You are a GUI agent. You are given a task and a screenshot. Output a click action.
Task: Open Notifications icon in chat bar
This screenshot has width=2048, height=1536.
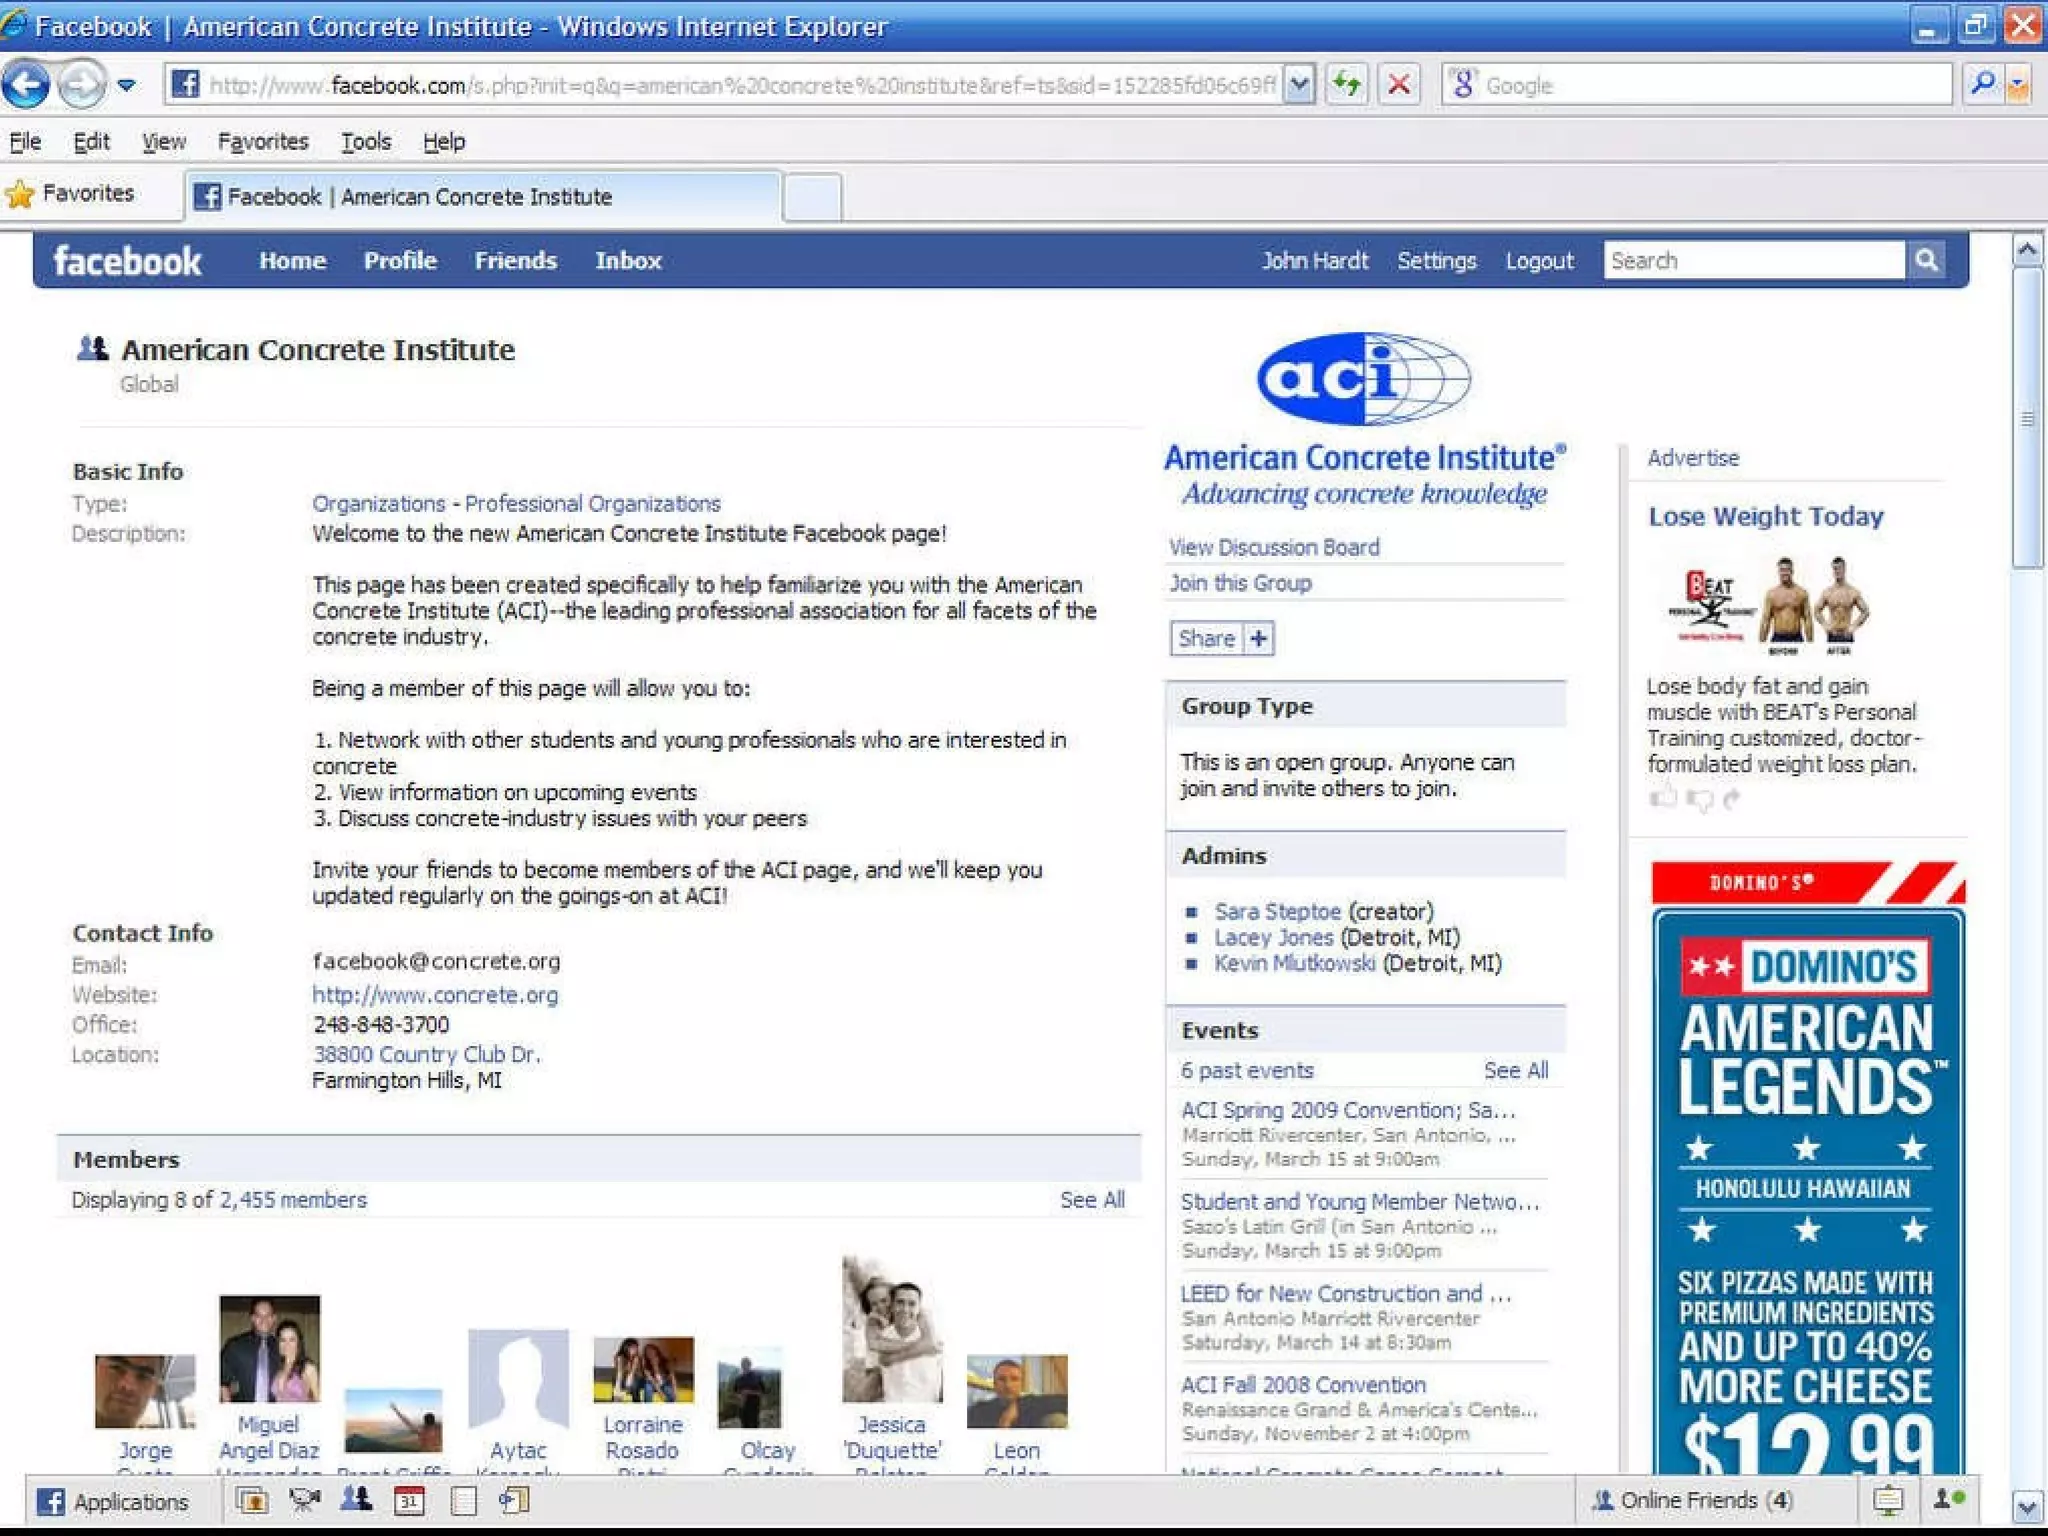tap(1888, 1500)
